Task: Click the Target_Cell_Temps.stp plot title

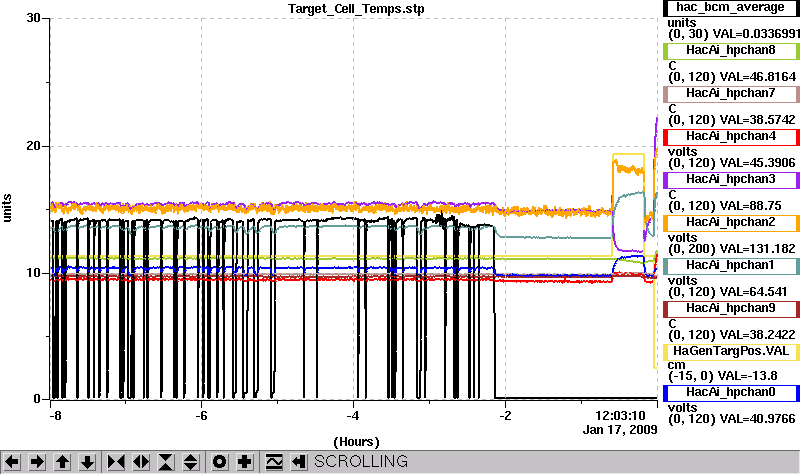Action: 356,9
